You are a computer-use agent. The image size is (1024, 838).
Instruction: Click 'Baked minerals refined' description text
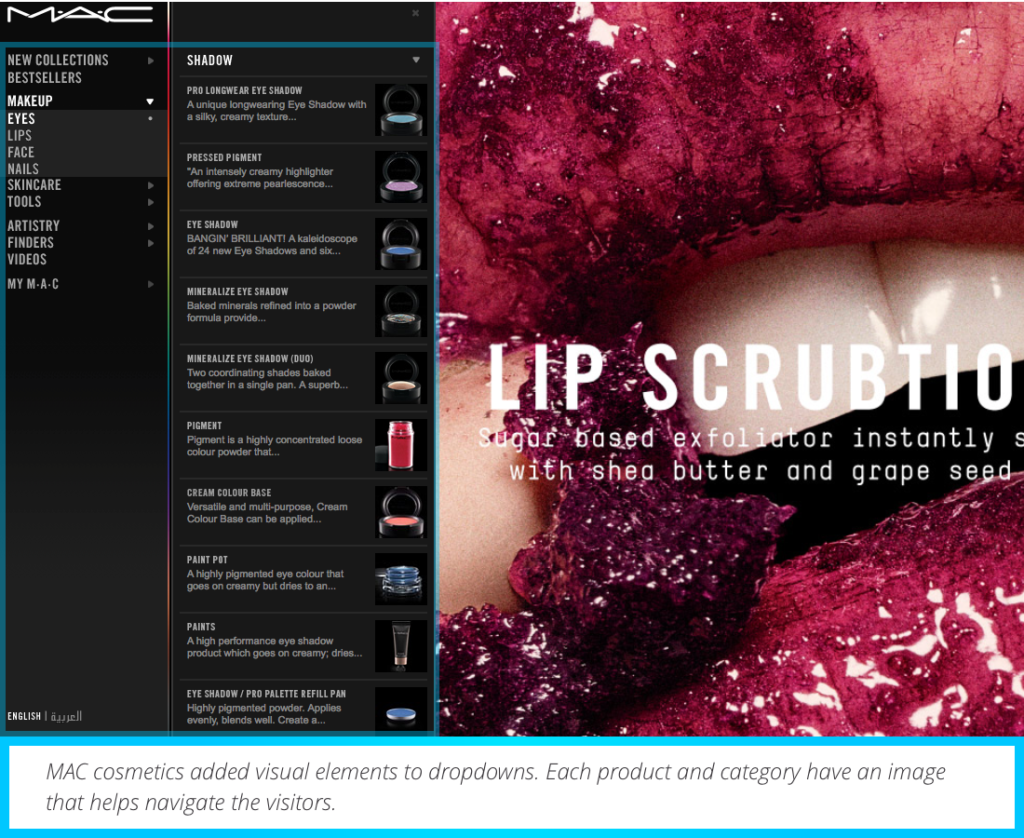tap(272, 312)
